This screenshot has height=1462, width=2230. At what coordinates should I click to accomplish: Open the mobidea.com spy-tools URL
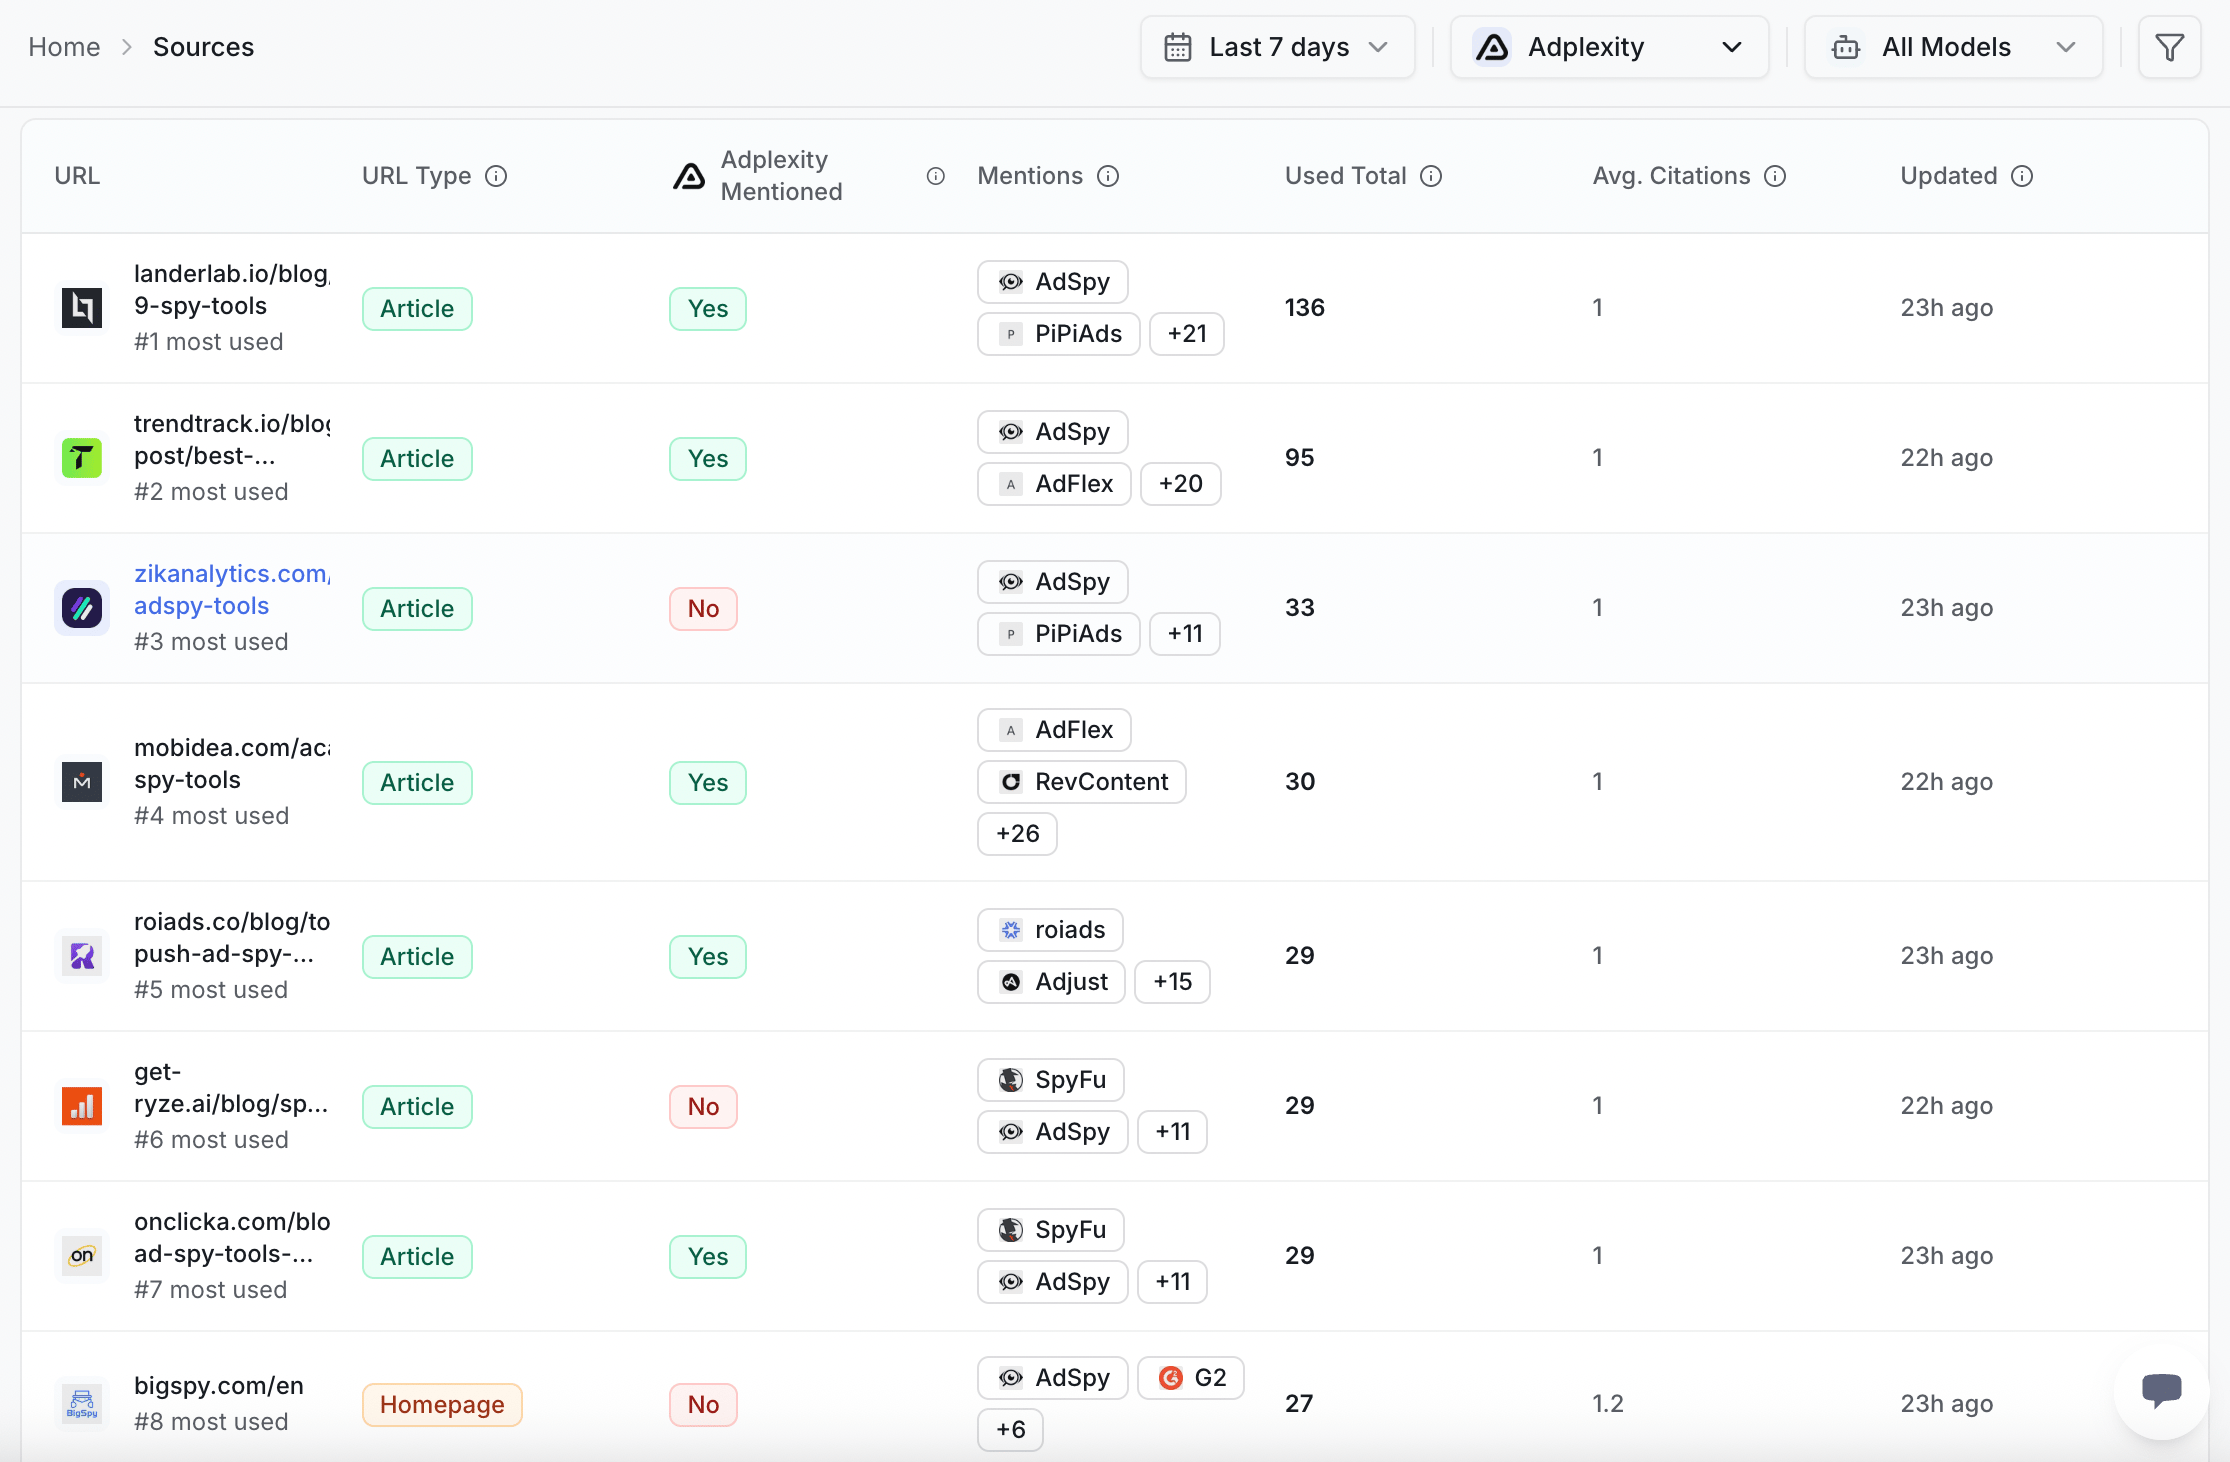pyautogui.click(x=232, y=764)
